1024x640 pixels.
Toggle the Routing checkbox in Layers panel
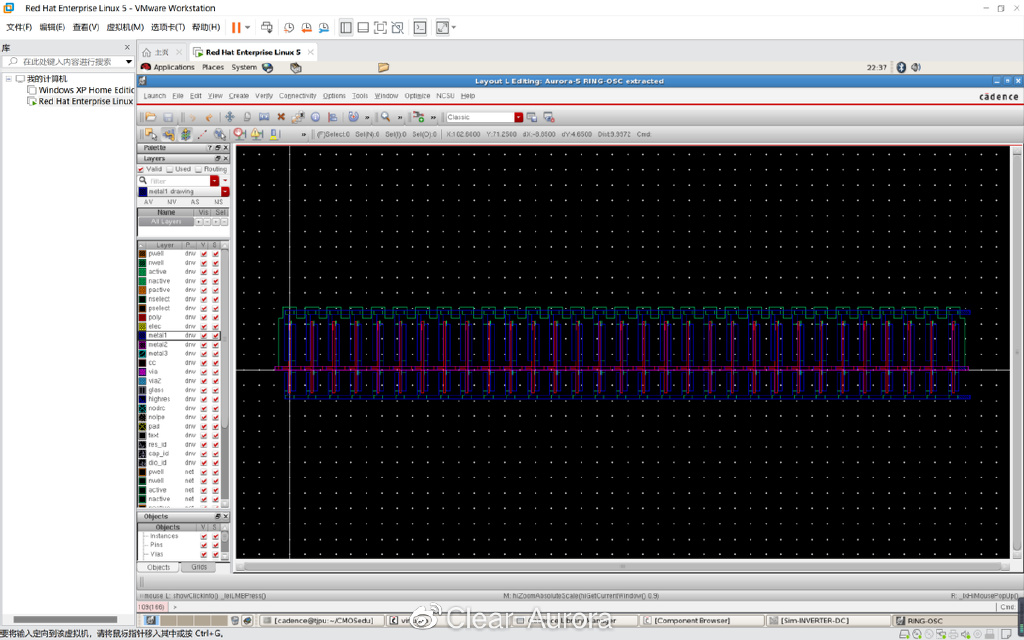pyautogui.click(x=199, y=169)
